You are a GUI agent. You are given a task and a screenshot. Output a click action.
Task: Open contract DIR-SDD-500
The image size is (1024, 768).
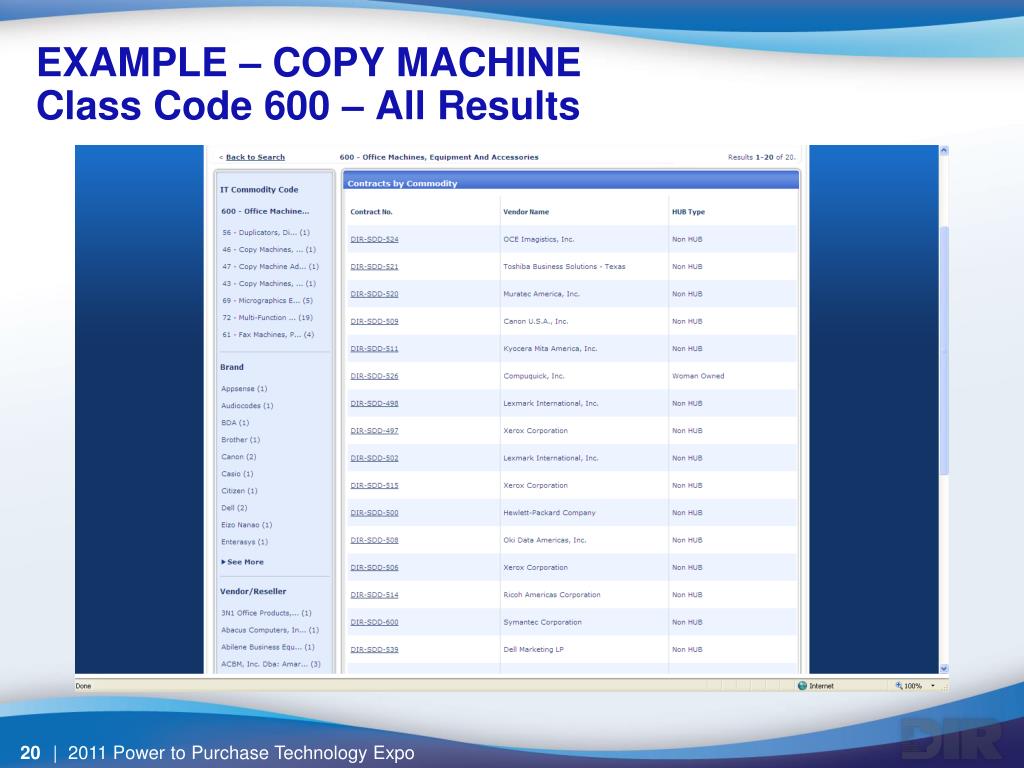[374, 513]
